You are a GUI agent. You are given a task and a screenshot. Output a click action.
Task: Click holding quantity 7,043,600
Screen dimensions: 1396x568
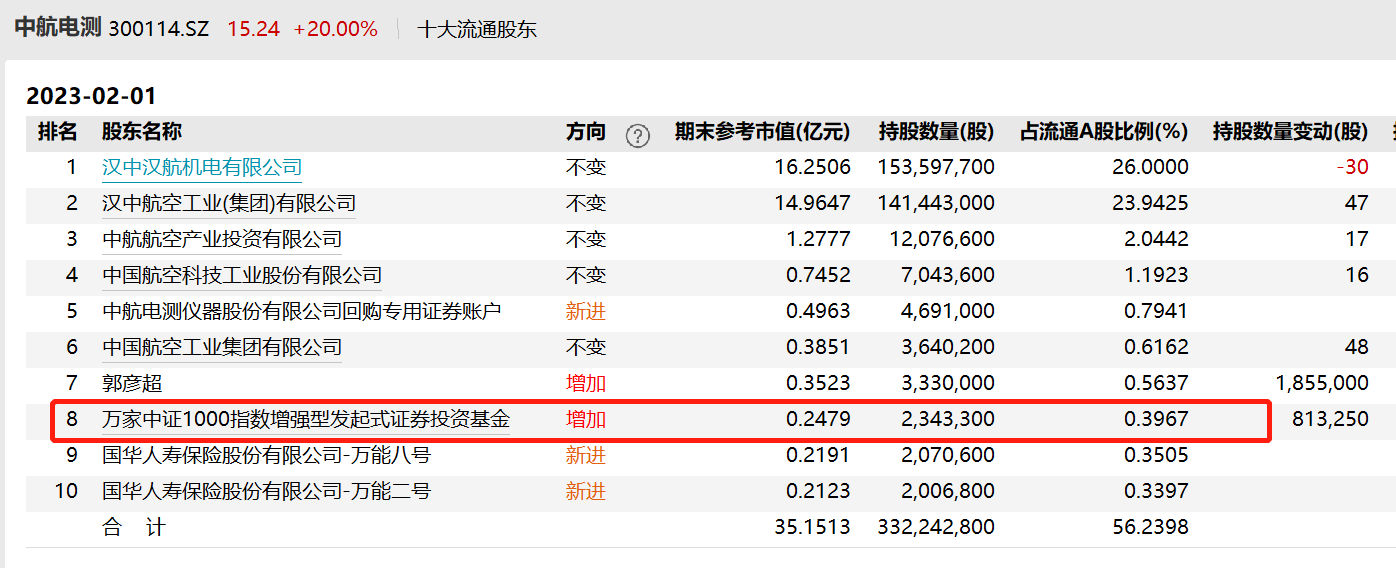pyautogui.click(x=948, y=275)
